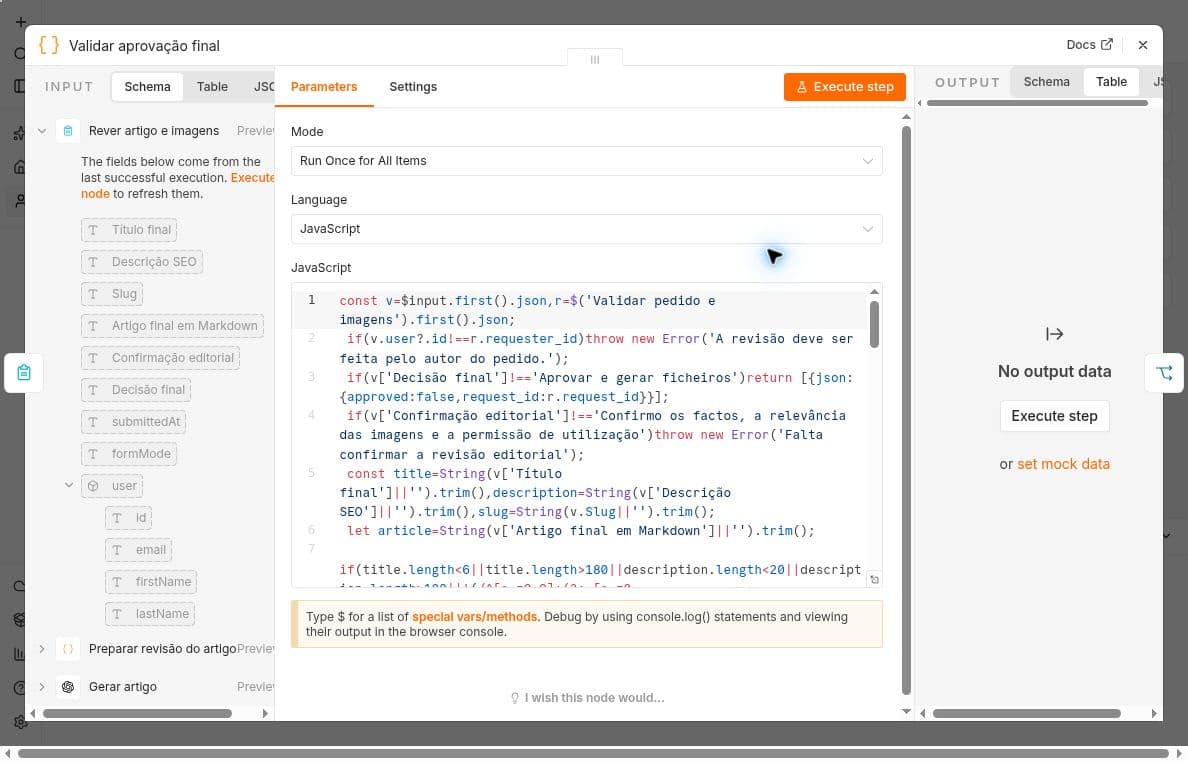Click the input panel horizontal scrollbar
1188x761 pixels.
[137, 713]
